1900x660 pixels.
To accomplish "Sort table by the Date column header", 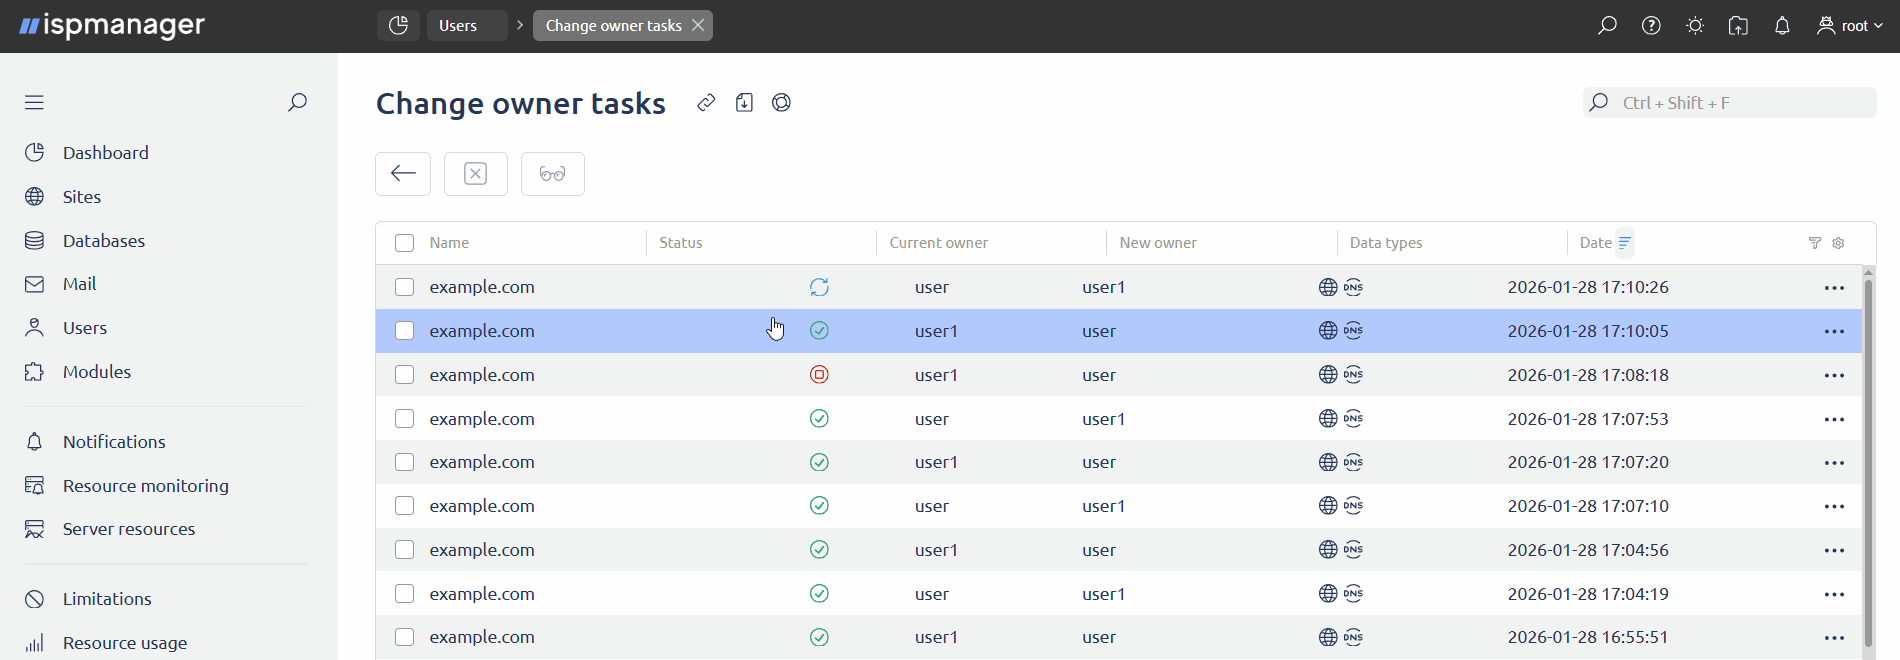I will click(x=1596, y=243).
